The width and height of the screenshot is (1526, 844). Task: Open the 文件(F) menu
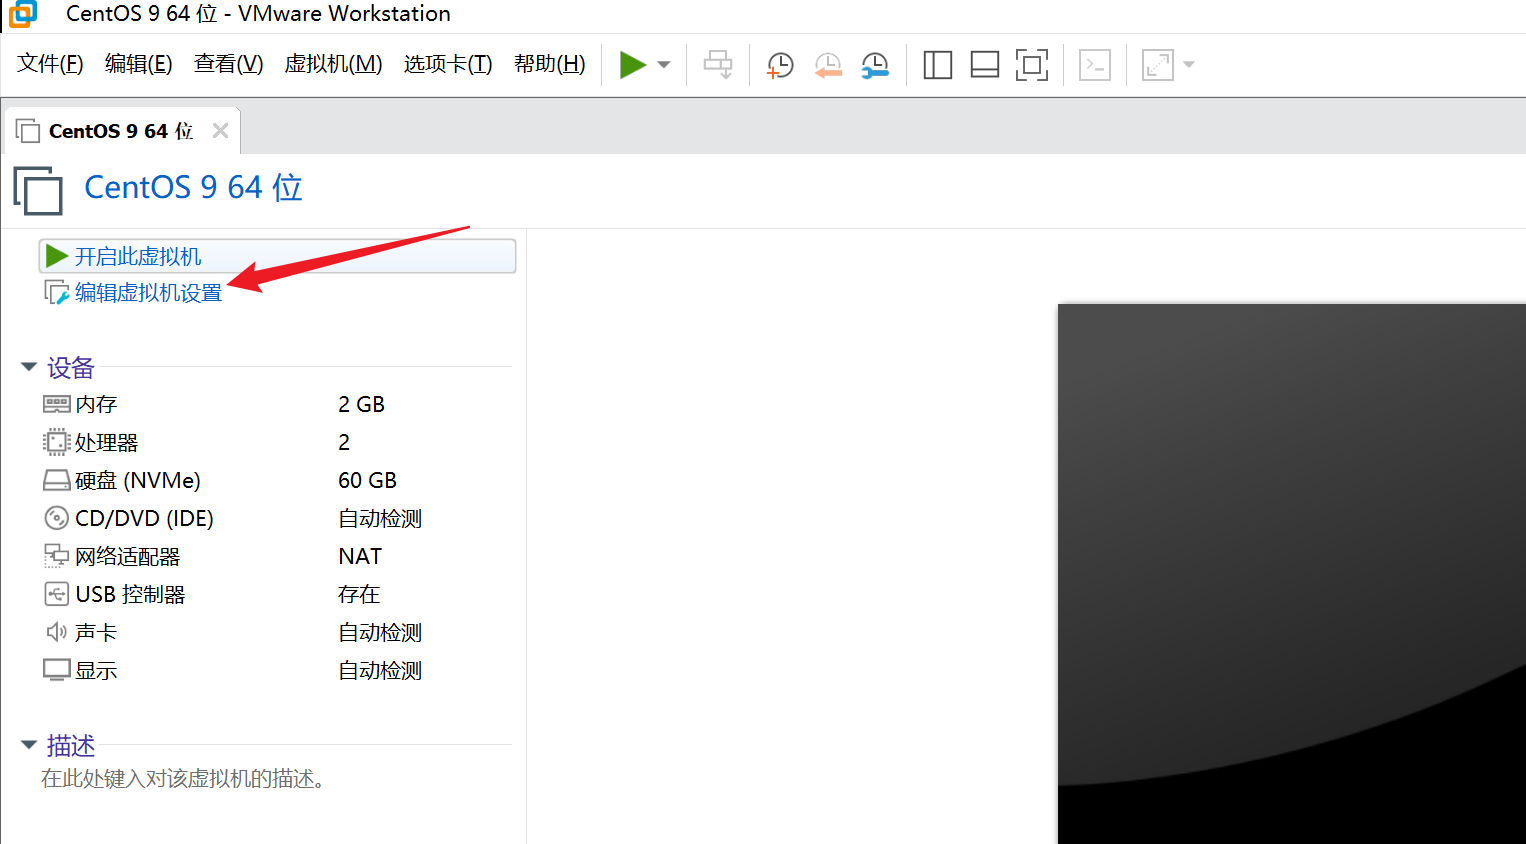pos(50,64)
